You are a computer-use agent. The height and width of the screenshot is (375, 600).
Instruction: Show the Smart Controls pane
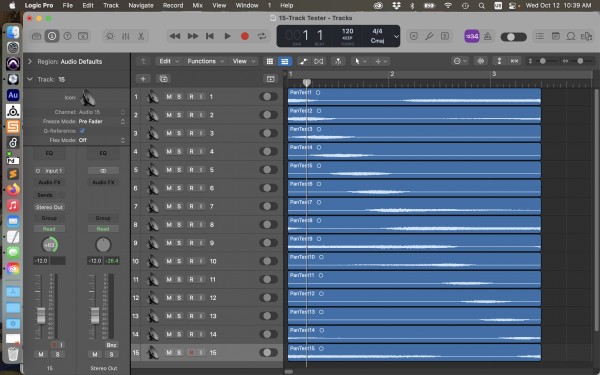click(x=110, y=36)
